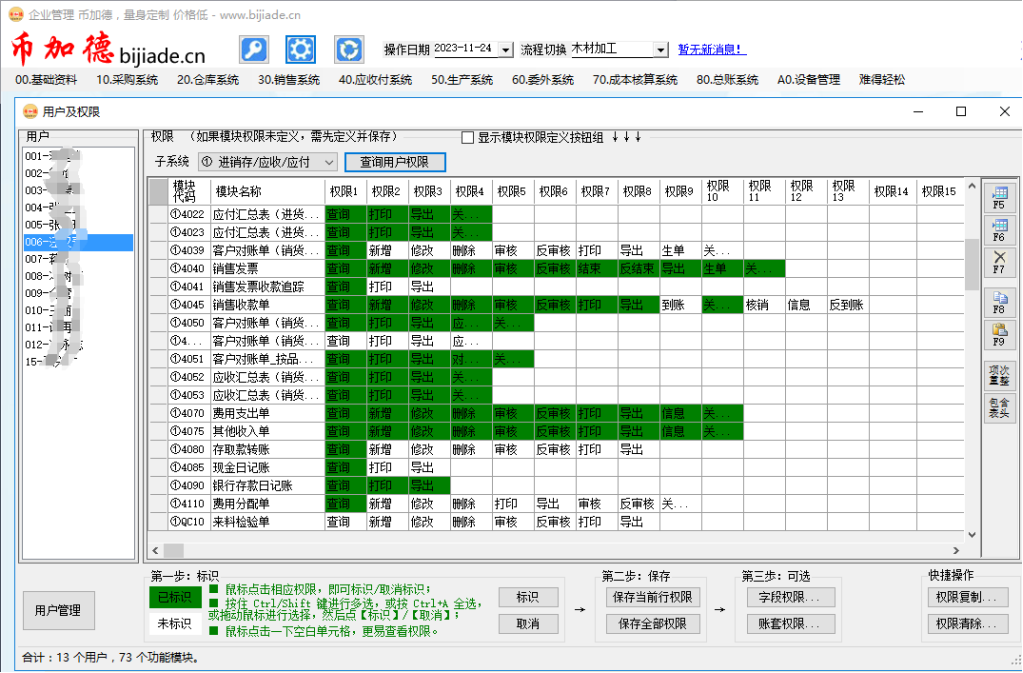Click the 权限复制... button
Screen dimensions: 1023x673
(x=966, y=597)
